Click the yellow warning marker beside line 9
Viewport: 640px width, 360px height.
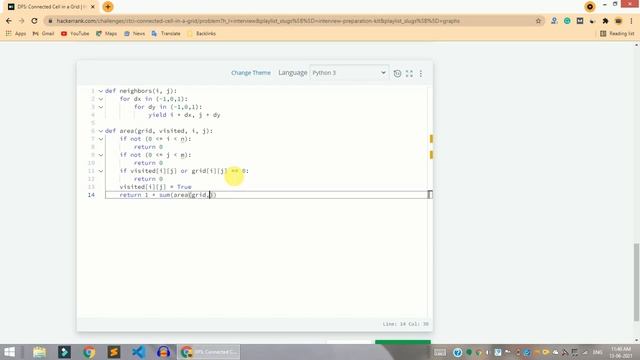[431, 155]
